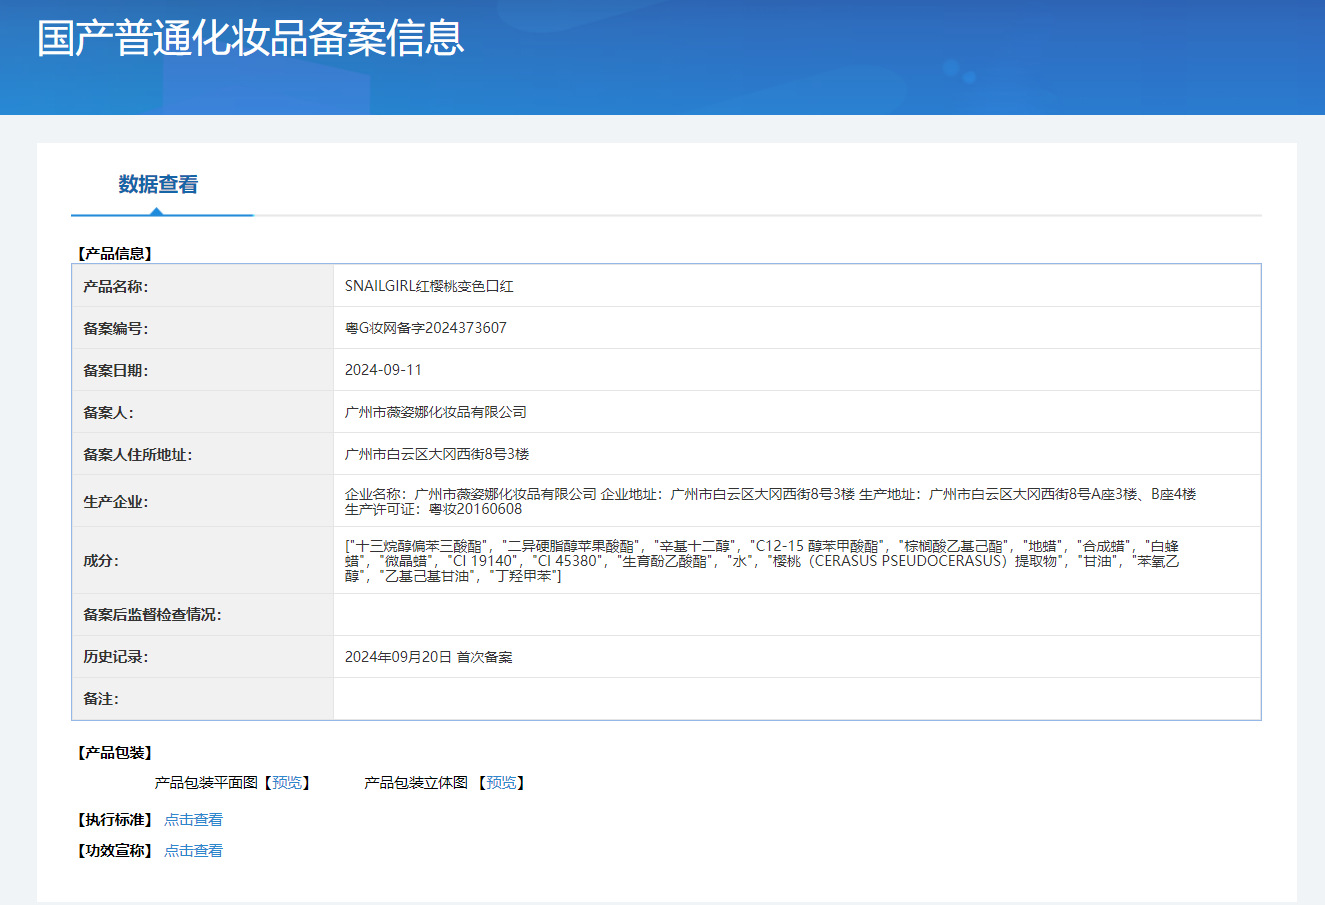Open 预览 link for 产品包装平面图
The image size is (1325, 905).
tap(287, 783)
